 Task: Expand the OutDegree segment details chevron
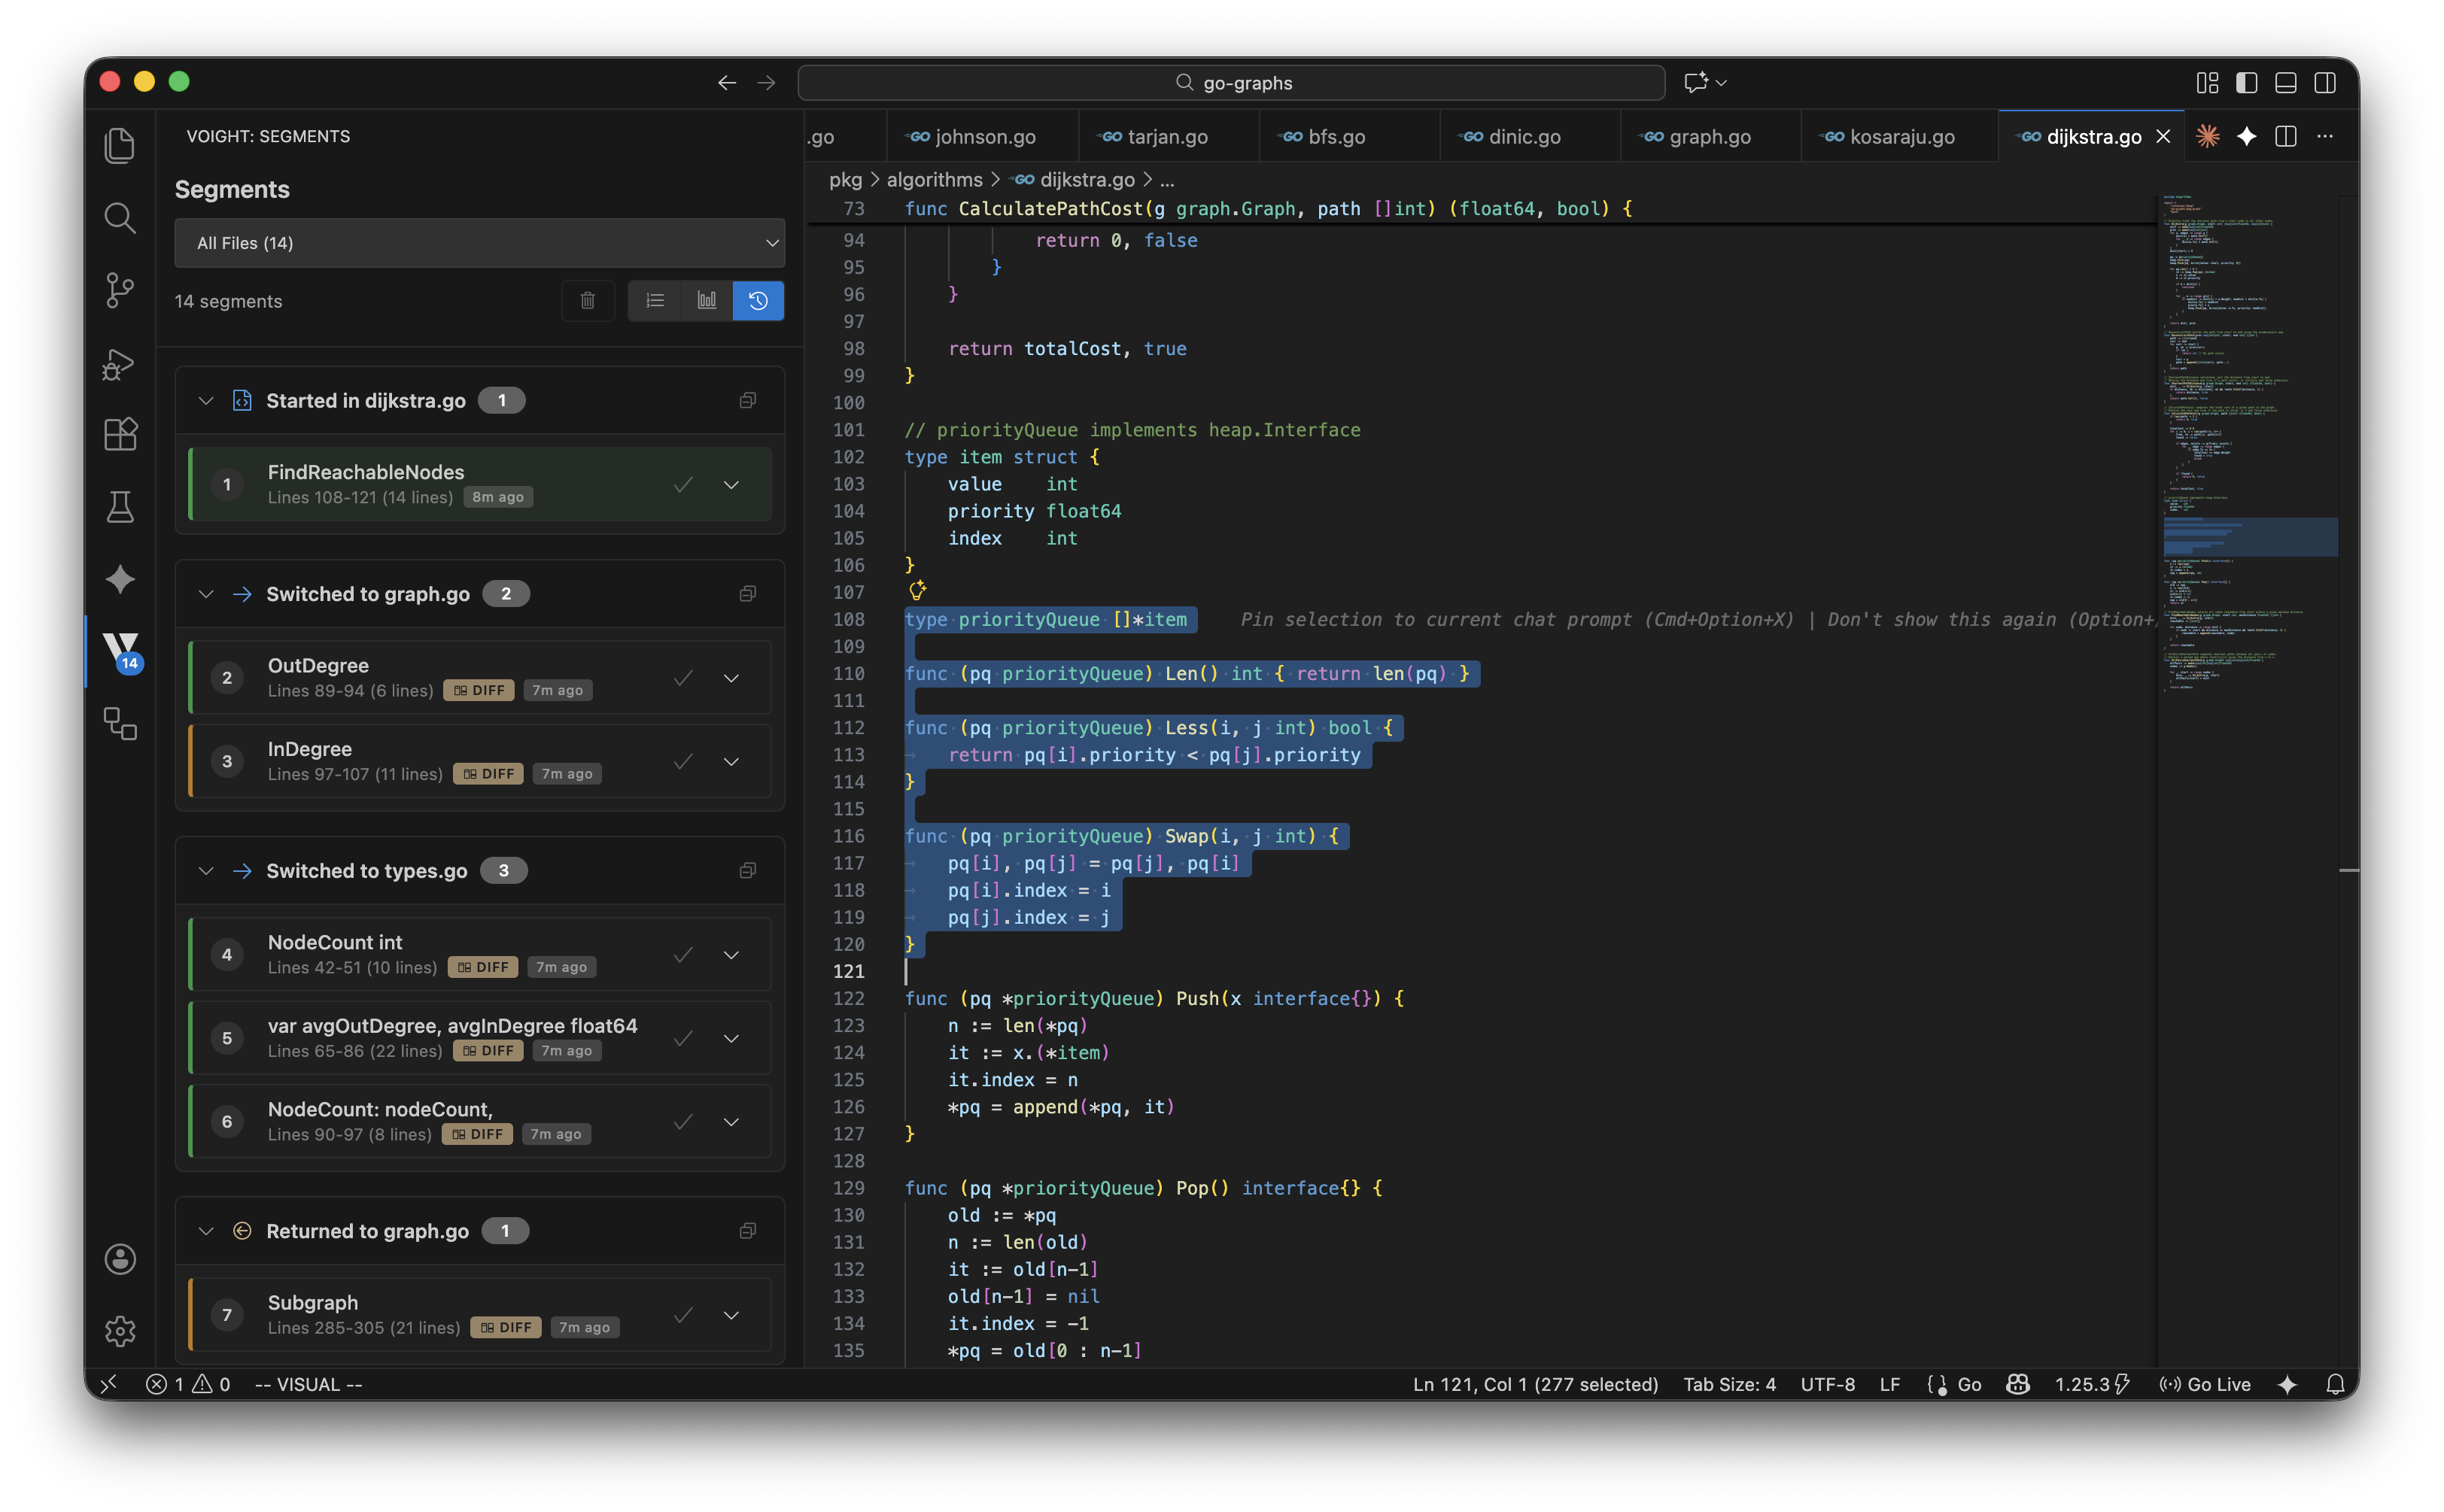point(731,678)
